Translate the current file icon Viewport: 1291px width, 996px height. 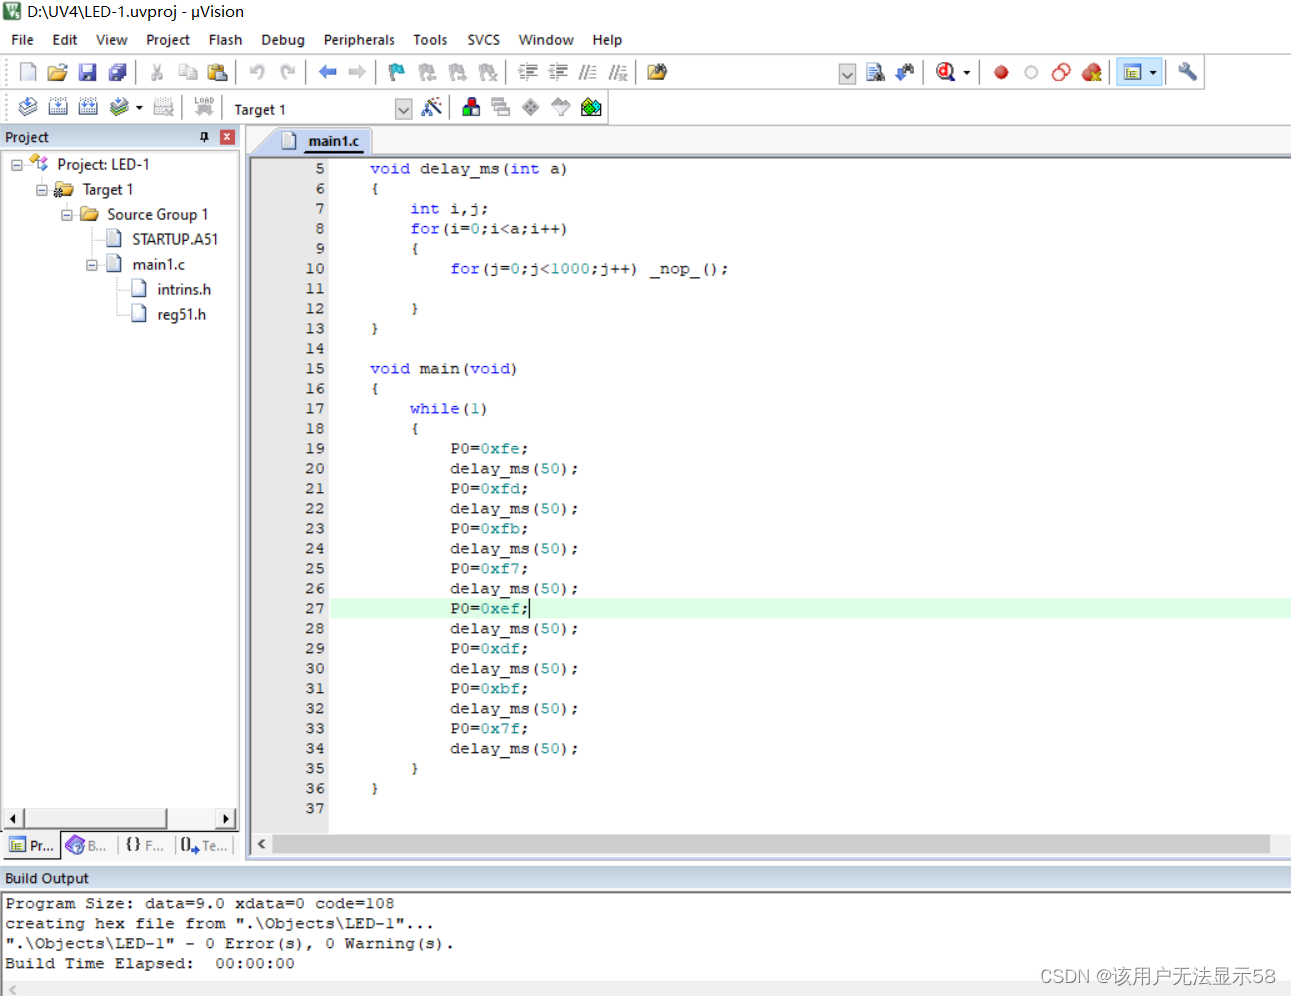tap(28, 107)
